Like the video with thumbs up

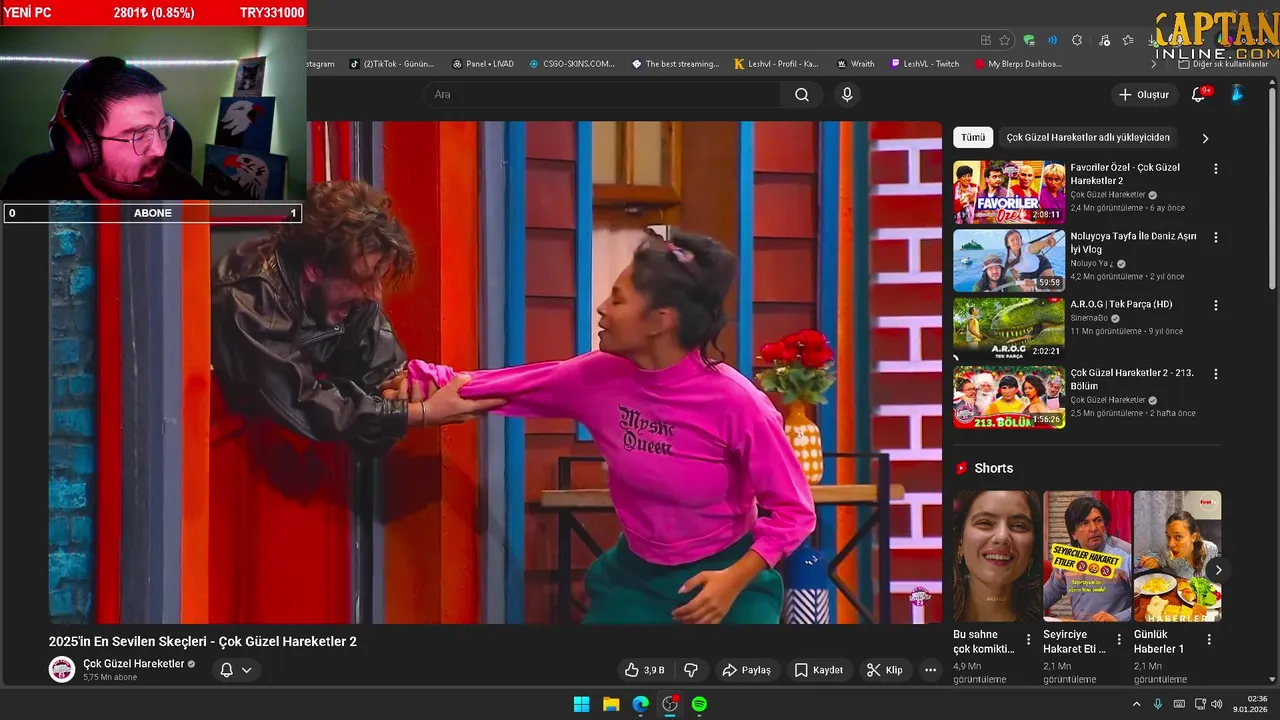click(x=645, y=670)
